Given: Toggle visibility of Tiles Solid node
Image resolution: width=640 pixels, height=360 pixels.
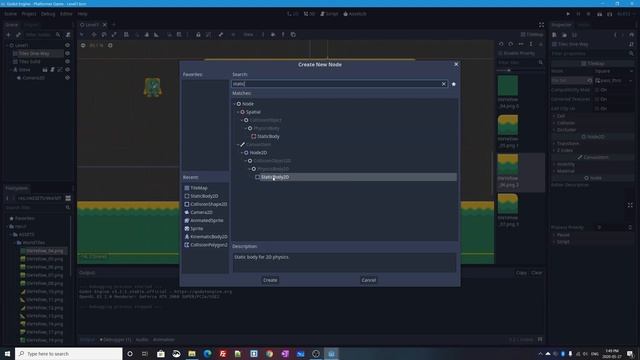Looking at the screenshot, I should (67, 62).
